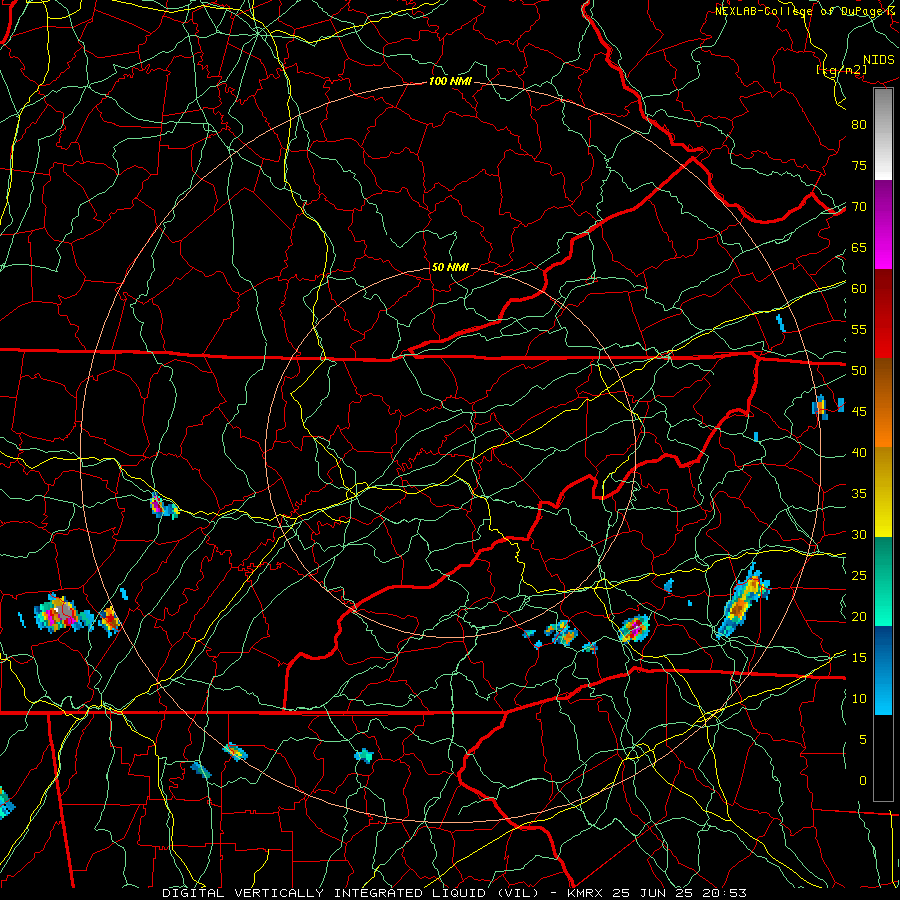Click the magenta-core storm cell southeast just outside the 50 NMI ring

[x=634, y=628]
